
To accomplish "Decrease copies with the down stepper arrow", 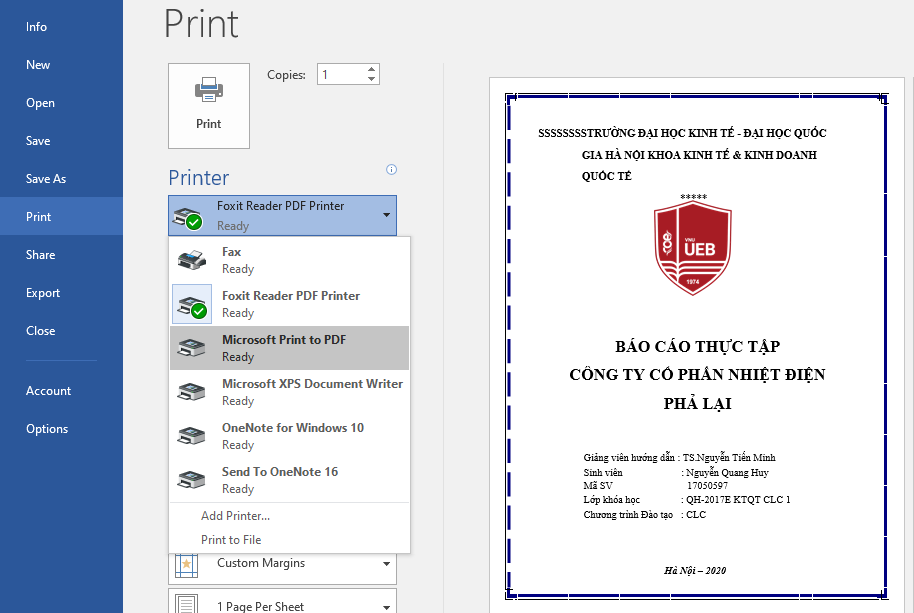I will tap(371, 79).
